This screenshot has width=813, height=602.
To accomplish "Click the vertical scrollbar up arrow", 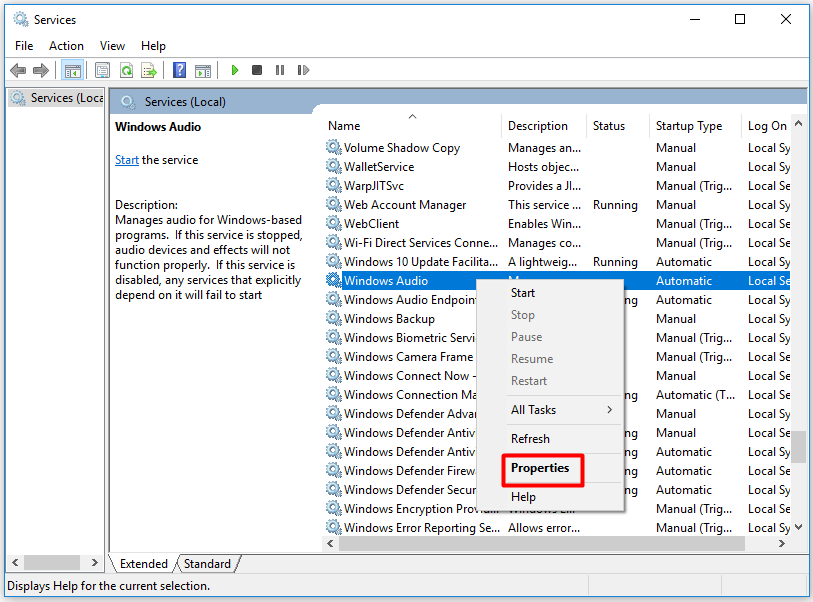I will click(798, 123).
